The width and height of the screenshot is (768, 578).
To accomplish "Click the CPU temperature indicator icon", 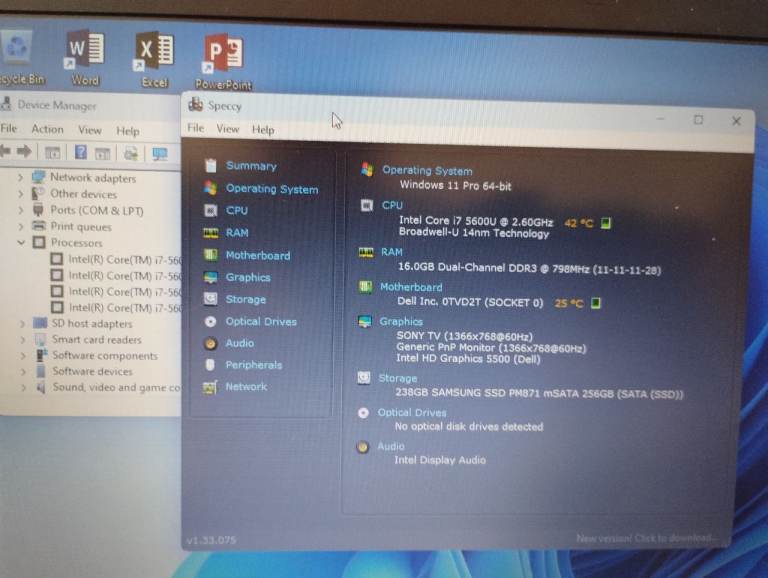I will pyautogui.click(x=606, y=223).
